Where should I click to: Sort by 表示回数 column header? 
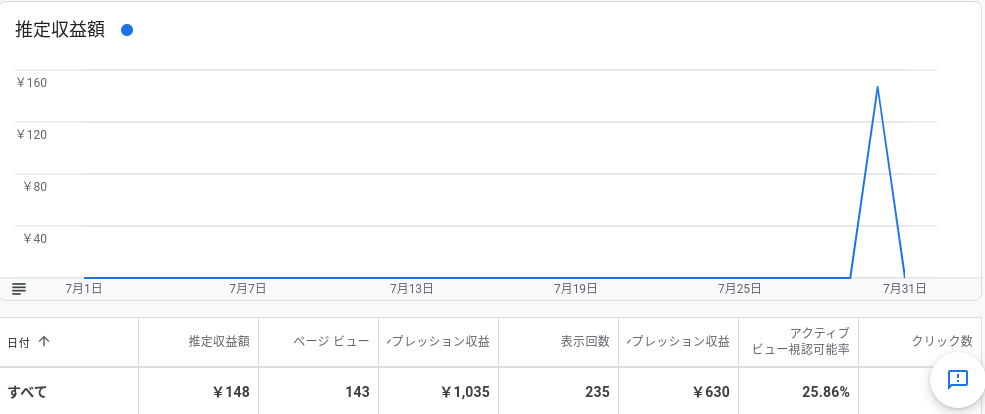coord(585,342)
